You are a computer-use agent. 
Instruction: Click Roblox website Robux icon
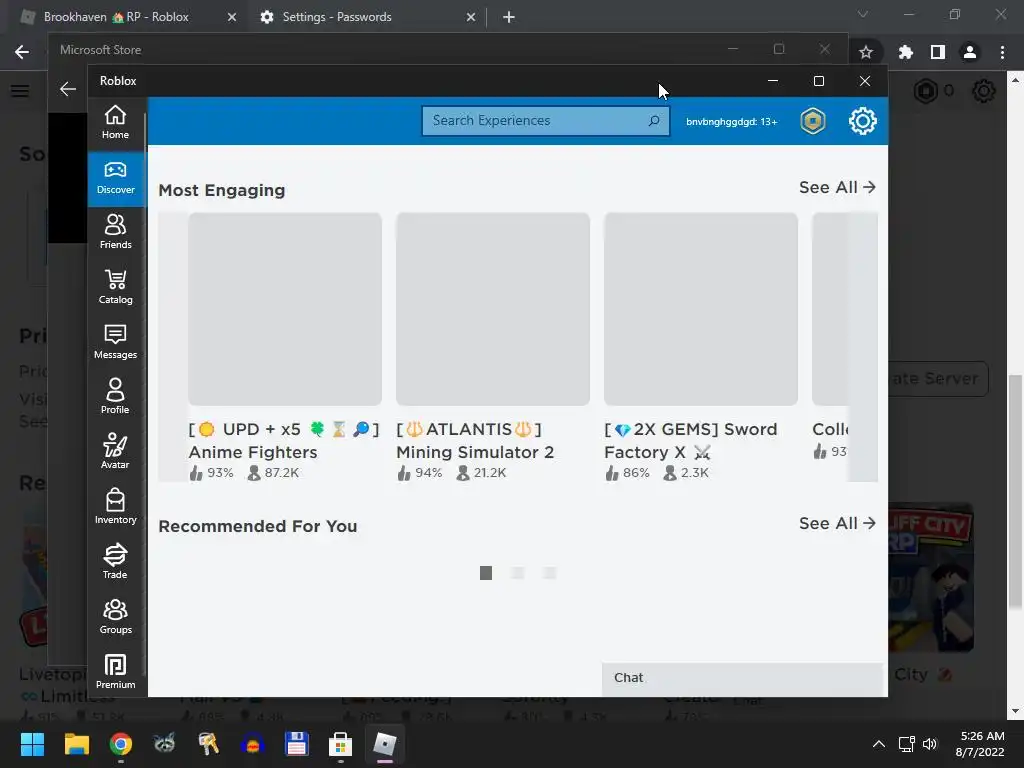(x=925, y=91)
